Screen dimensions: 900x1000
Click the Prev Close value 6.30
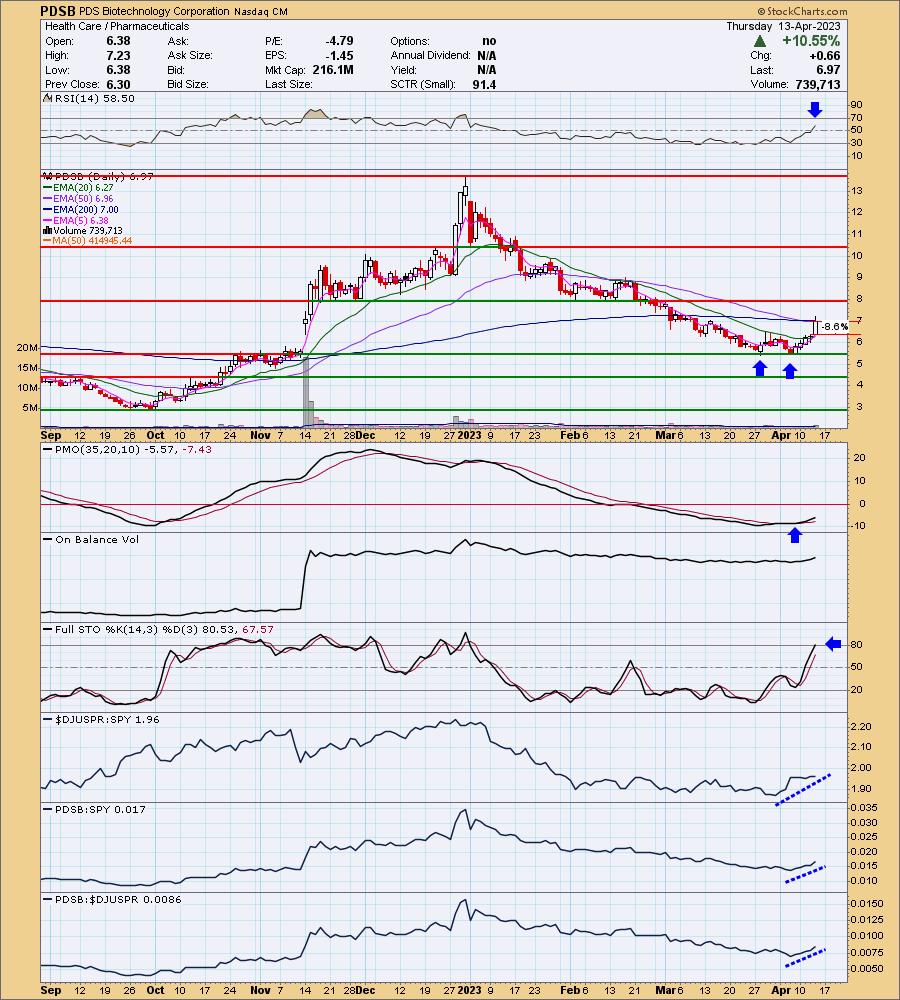(118, 84)
